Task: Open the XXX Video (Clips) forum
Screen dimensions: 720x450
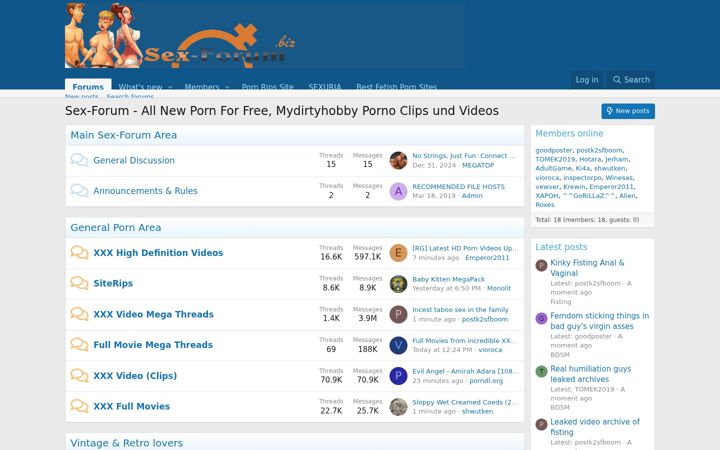Action: 135,376
